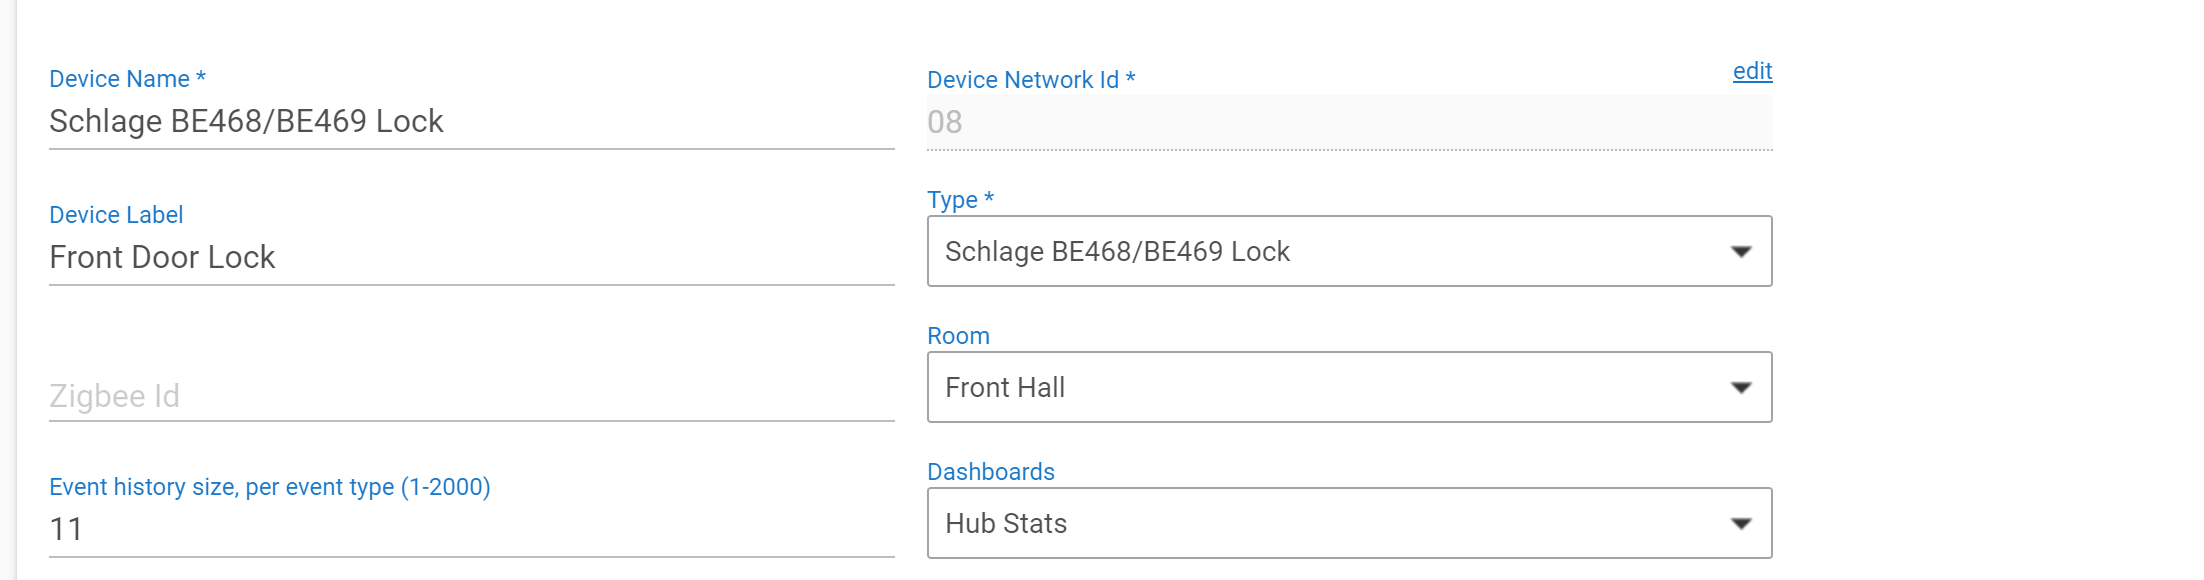The height and width of the screenshot is (580, 2204).
Task: Click the Type dropdown arrow icon
Action: (1741, 252)
